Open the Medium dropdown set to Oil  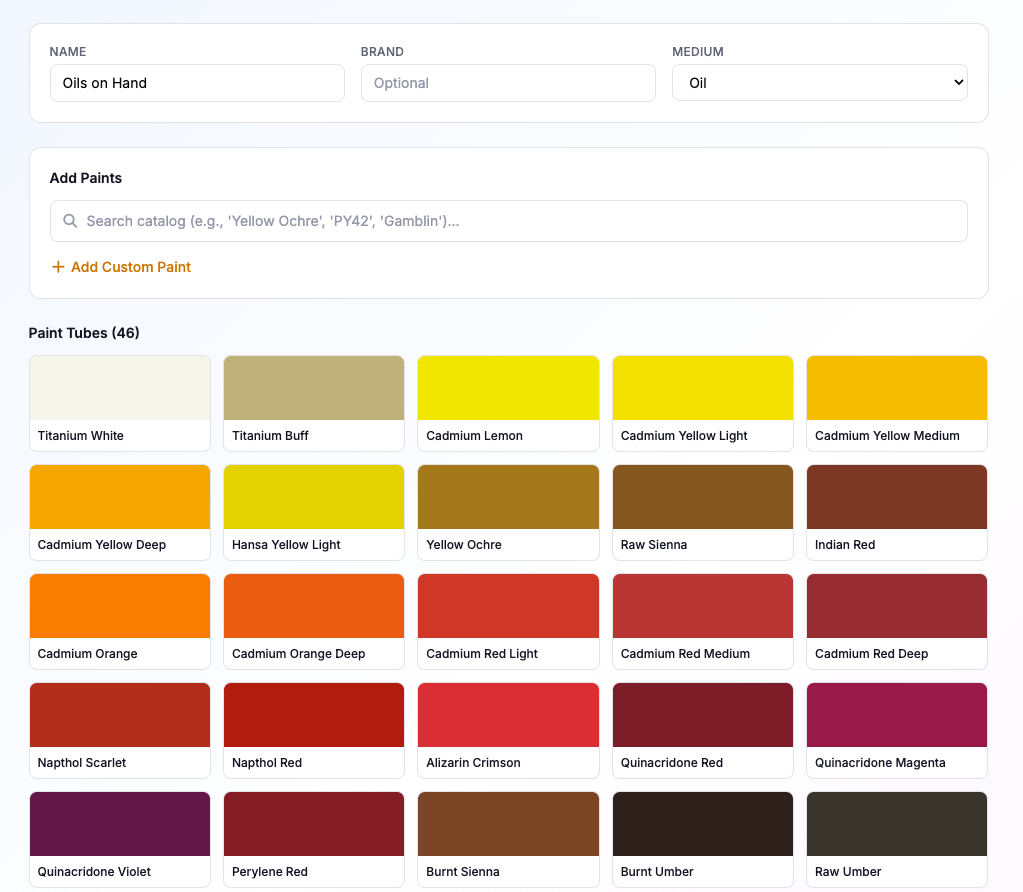click(819, 83)
